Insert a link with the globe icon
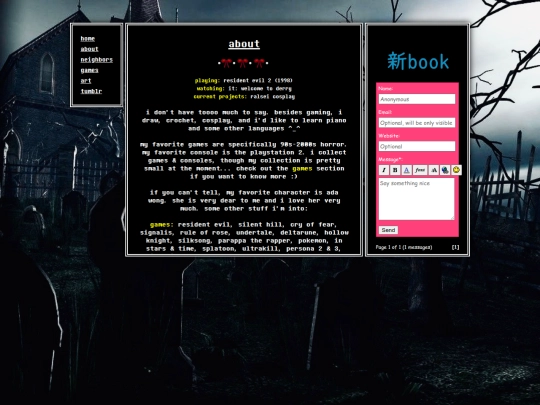Viewport: 540px width, 405px height. coord(445,170)
